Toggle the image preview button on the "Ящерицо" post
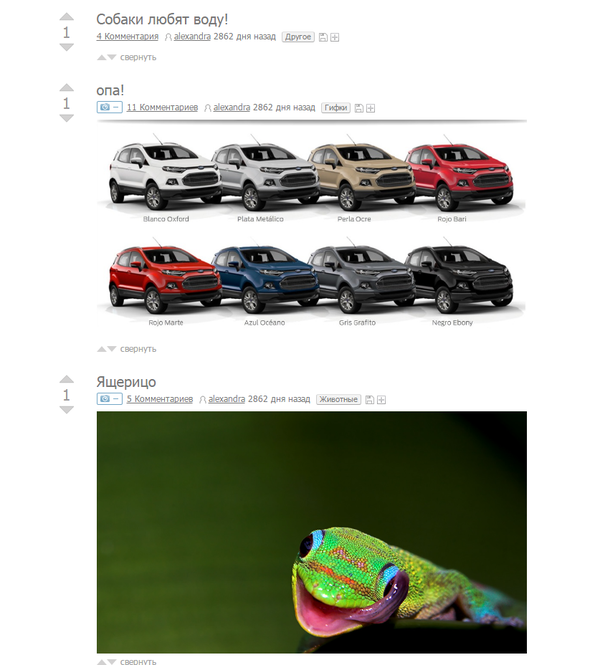The width and height of the screenshot is (600, 665). click(x=109, y=399)
